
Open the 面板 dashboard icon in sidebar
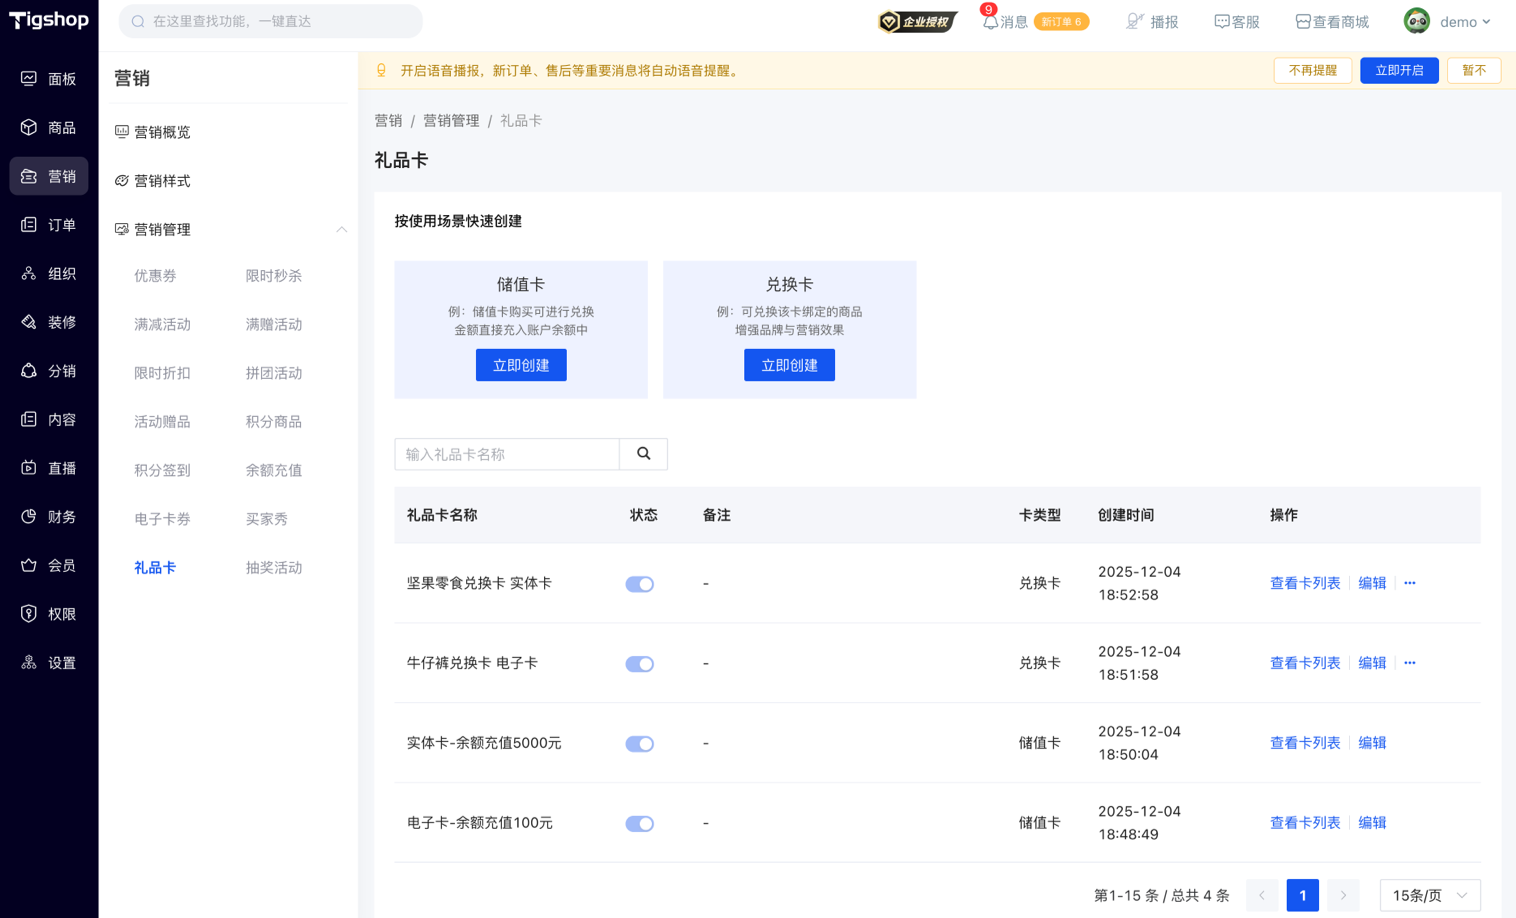29,78
